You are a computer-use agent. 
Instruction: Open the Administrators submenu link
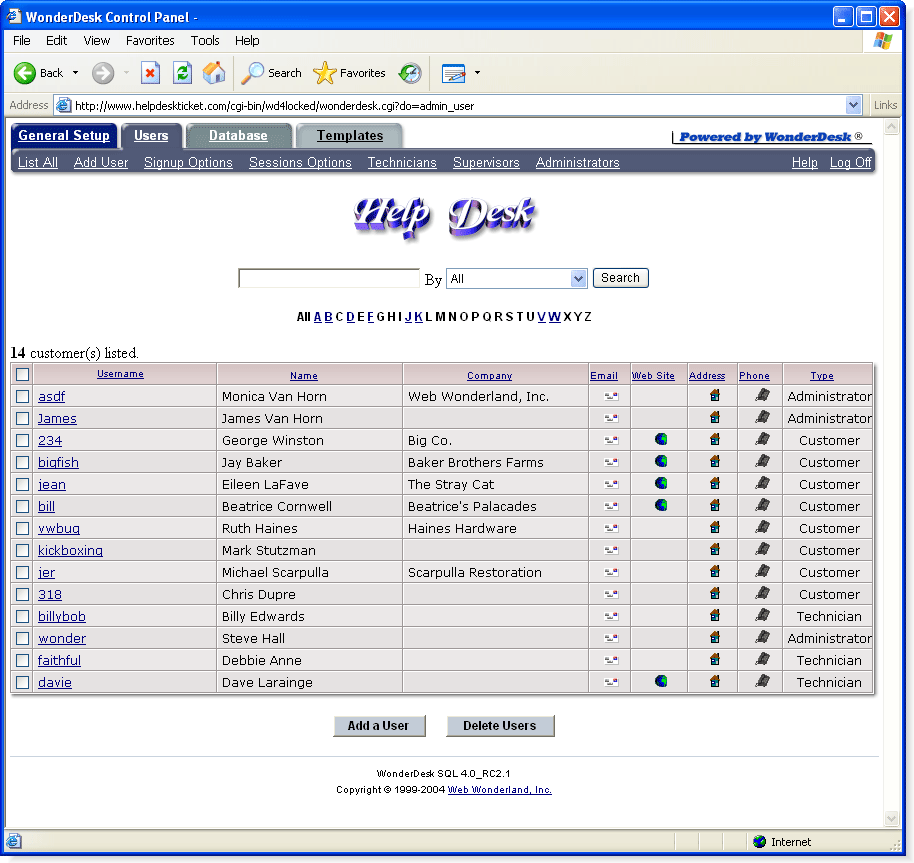(577, 163)
